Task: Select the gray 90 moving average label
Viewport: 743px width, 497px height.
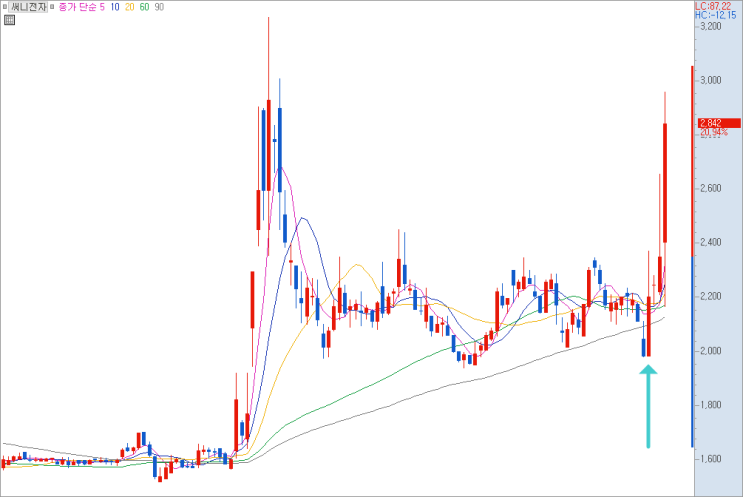Action: pos(159,7)
